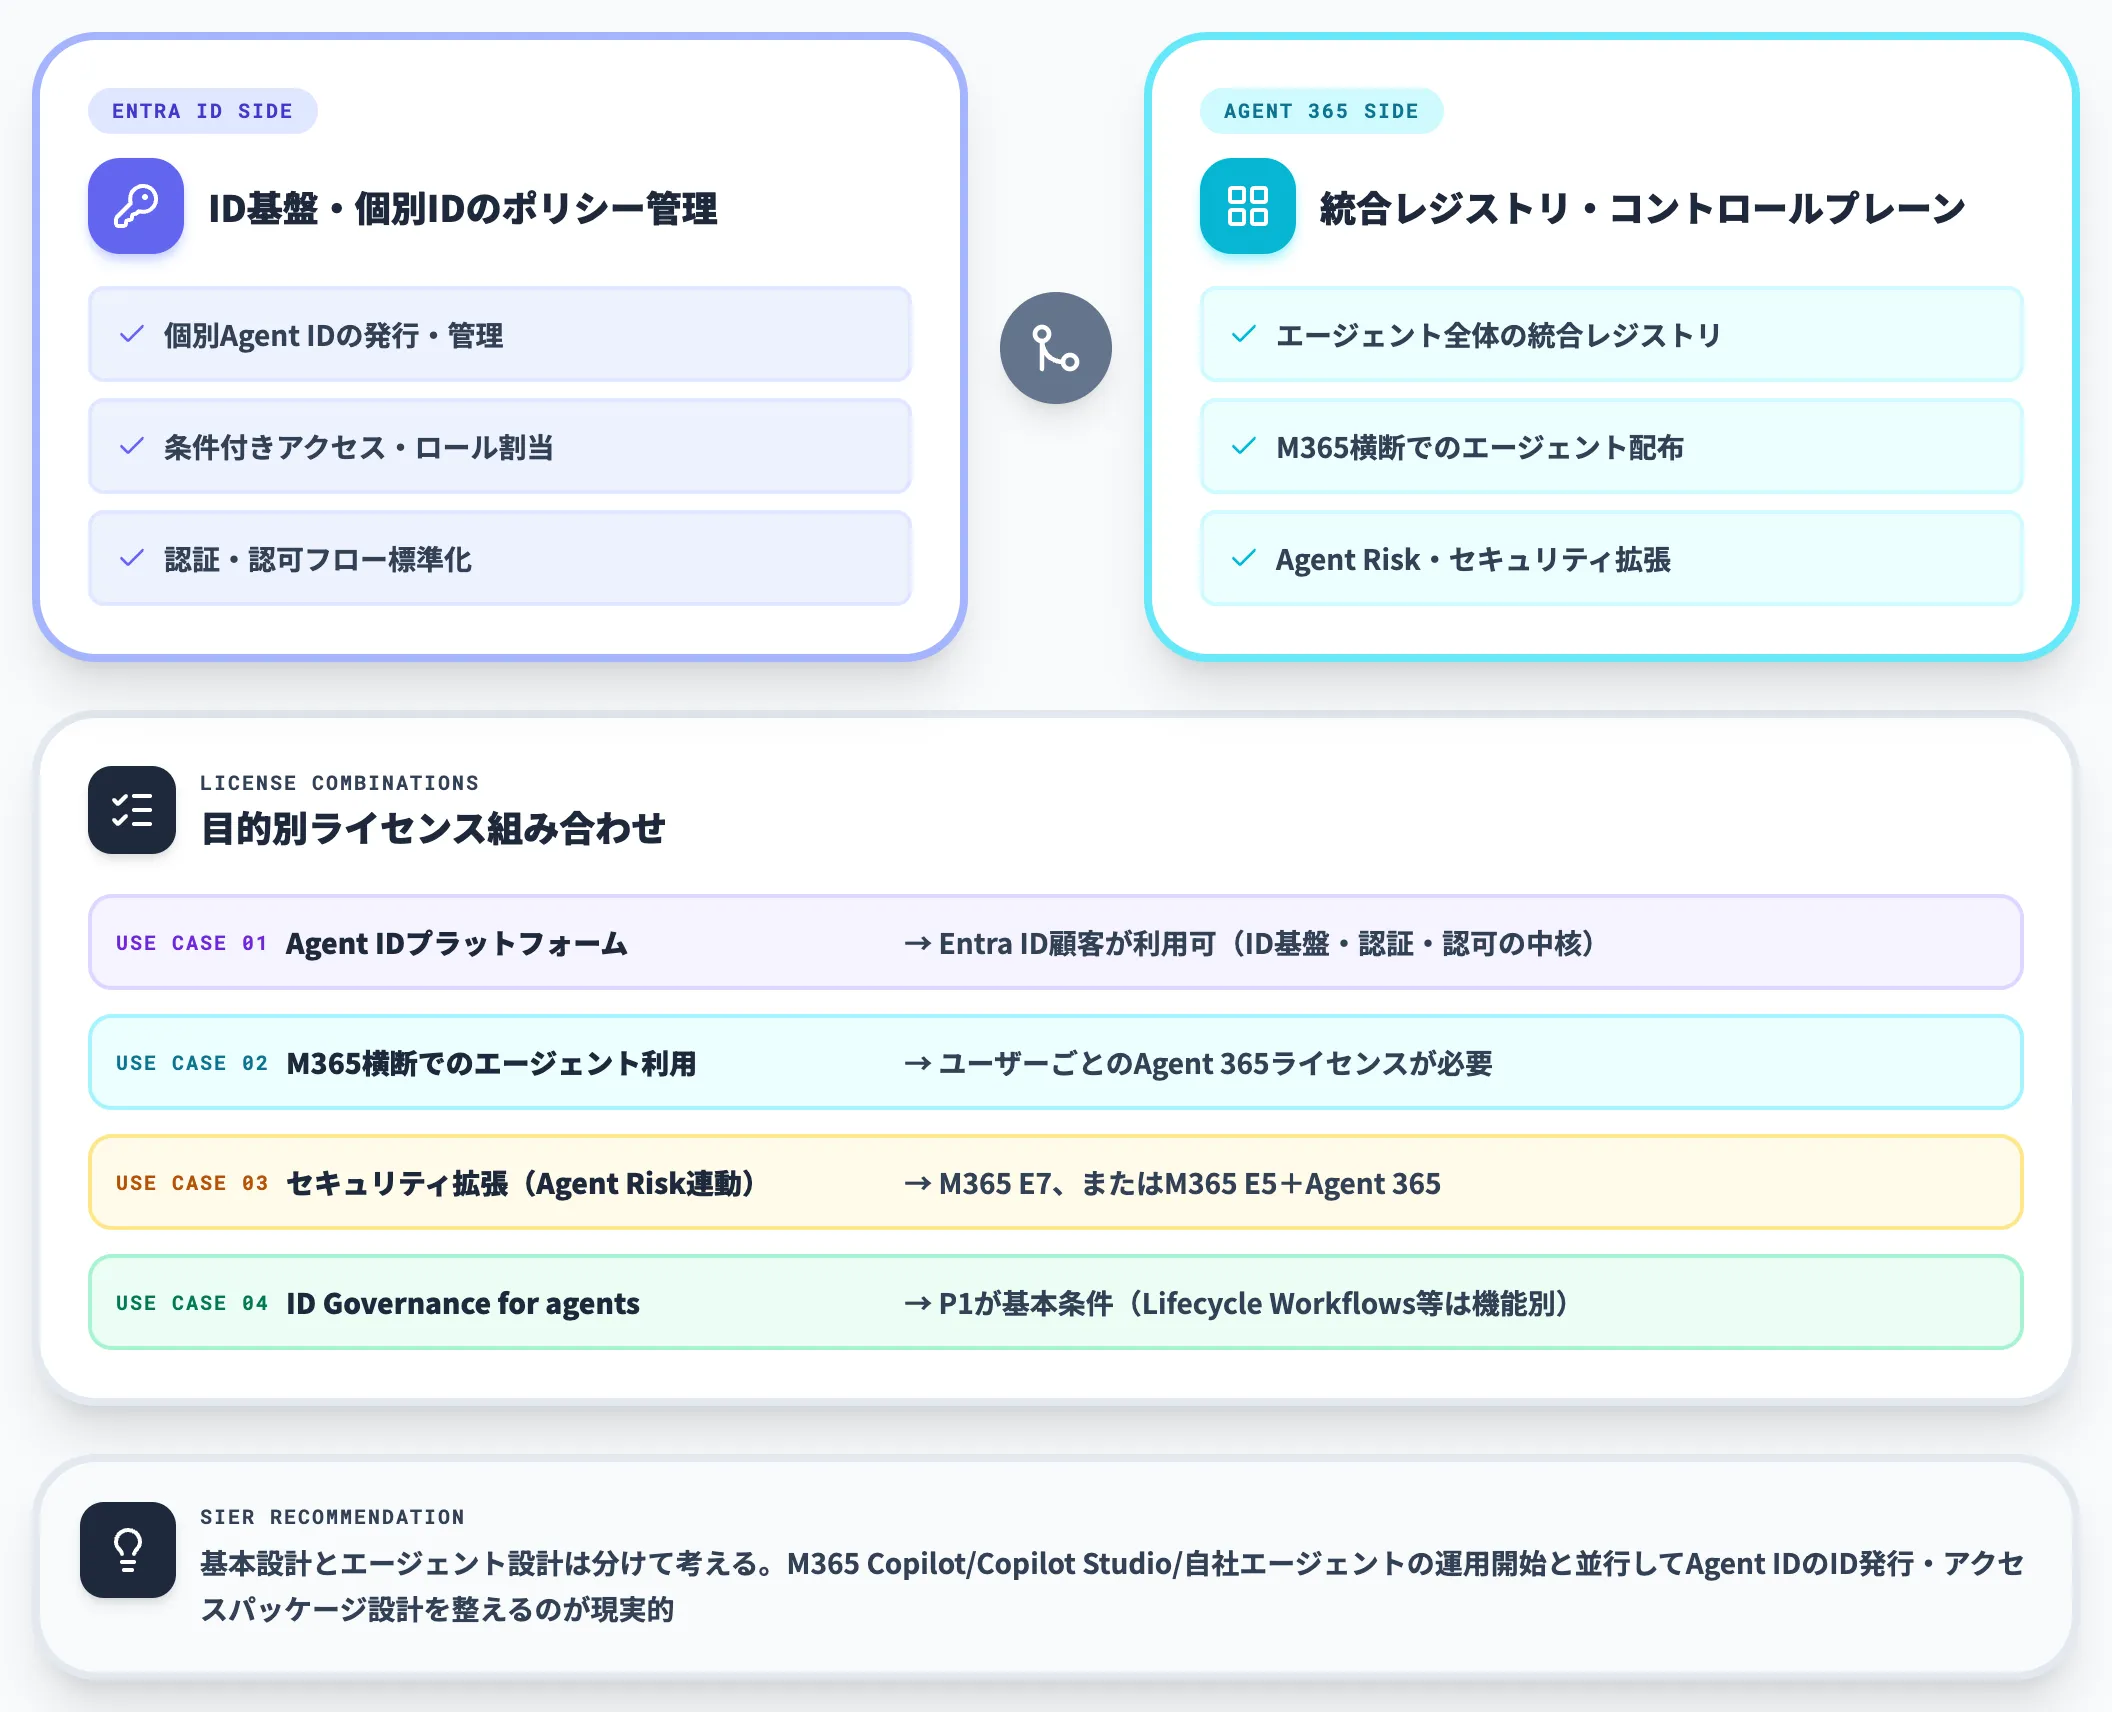This screenshot has width=2112, height=1712.
Task: Click the ENTRA ID SIDE badge
Action: 203,111
